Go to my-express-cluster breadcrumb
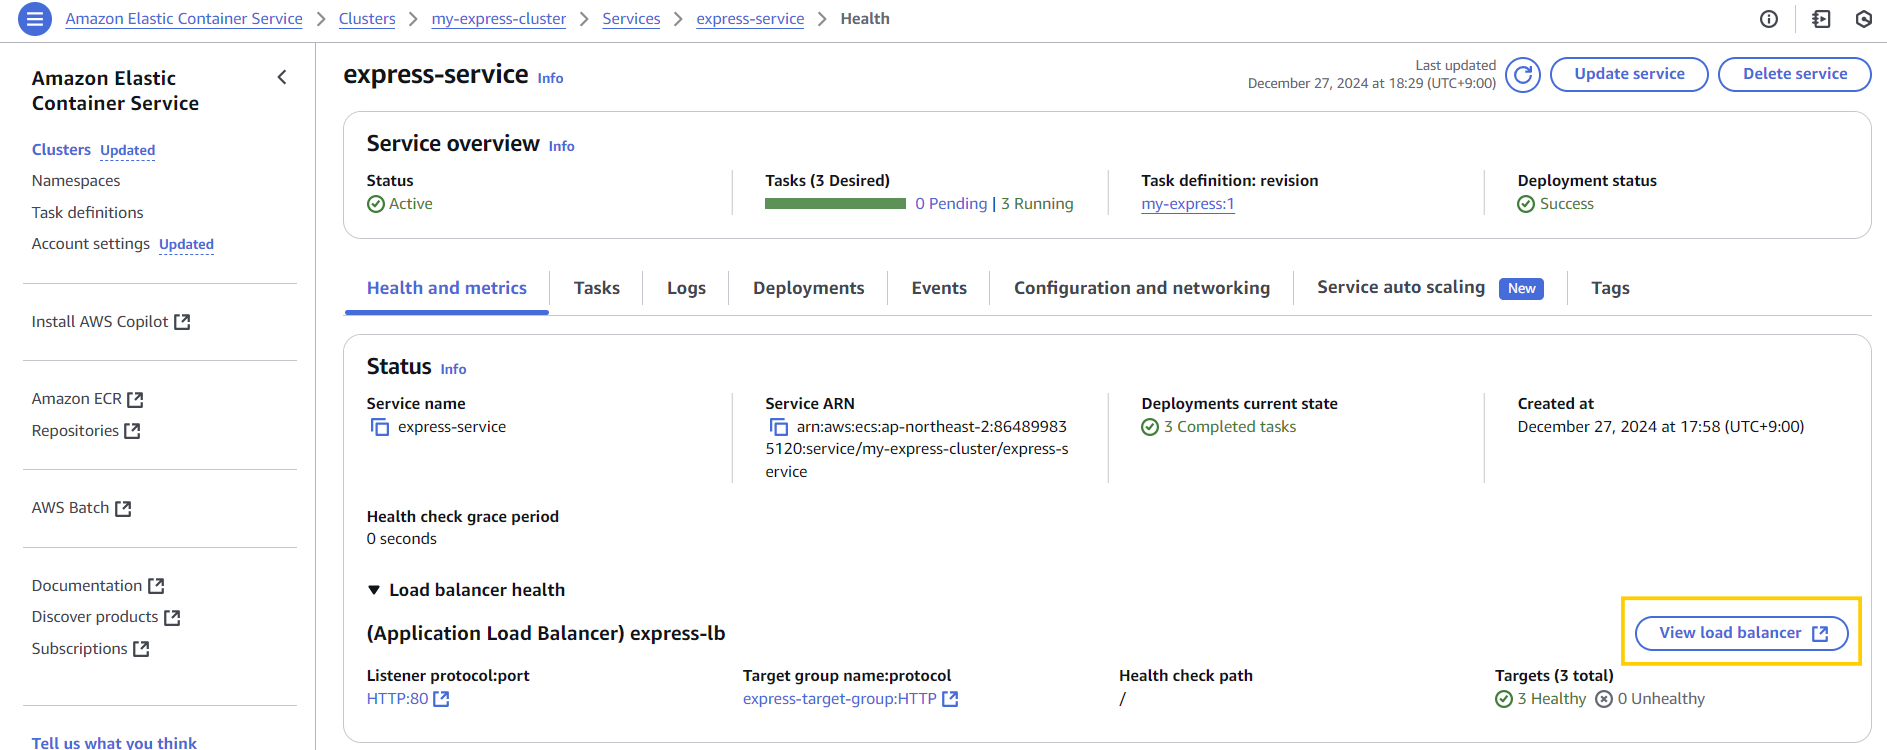Viewport: 1887px width, 750px height. (498, 19)
